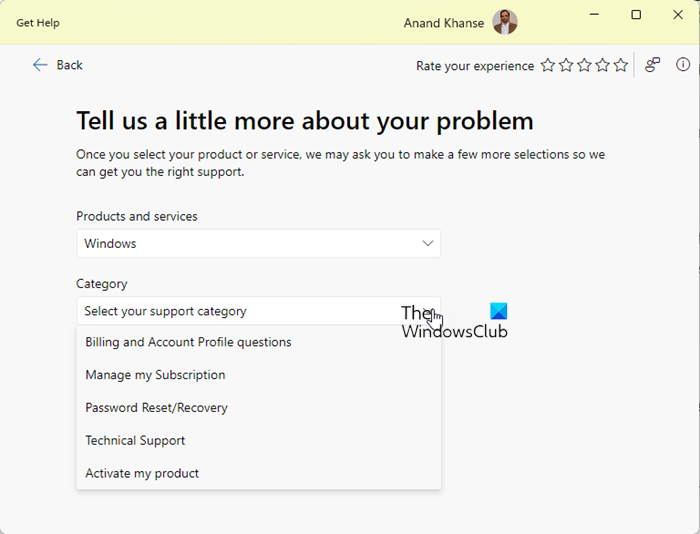The width and height of the screenshot is (700, 534).
Task: Click the Windows dropdown chevron arrow
Action: click(x=428, y=243)
